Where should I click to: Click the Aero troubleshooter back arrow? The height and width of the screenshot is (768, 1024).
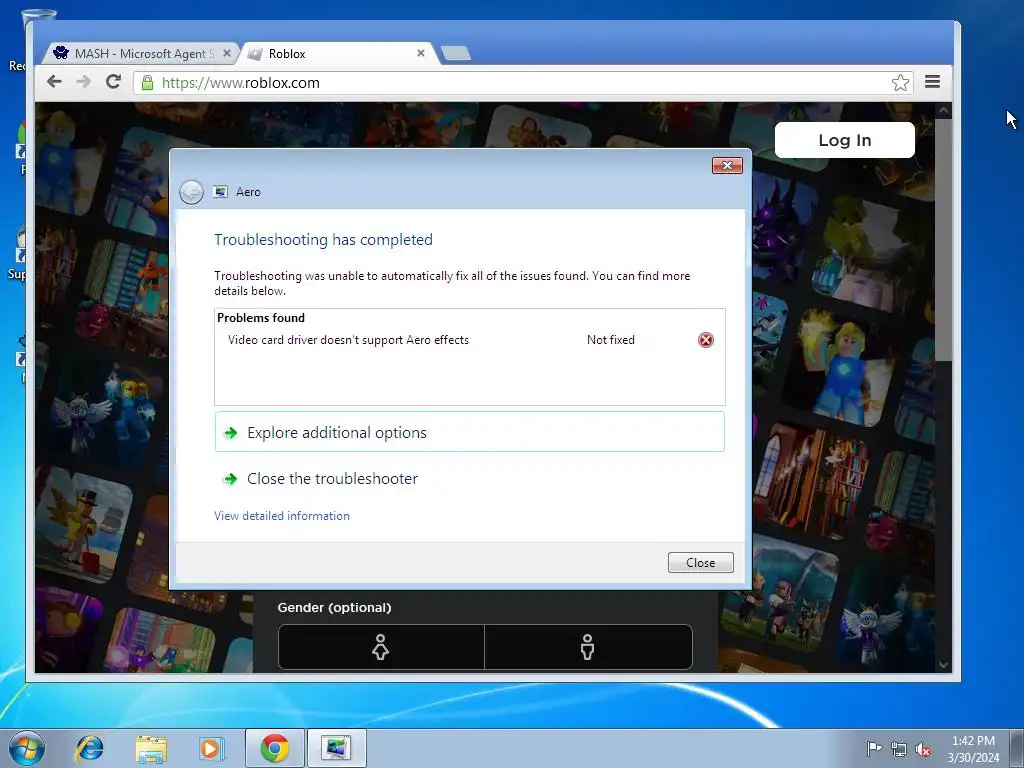(191, 192)
